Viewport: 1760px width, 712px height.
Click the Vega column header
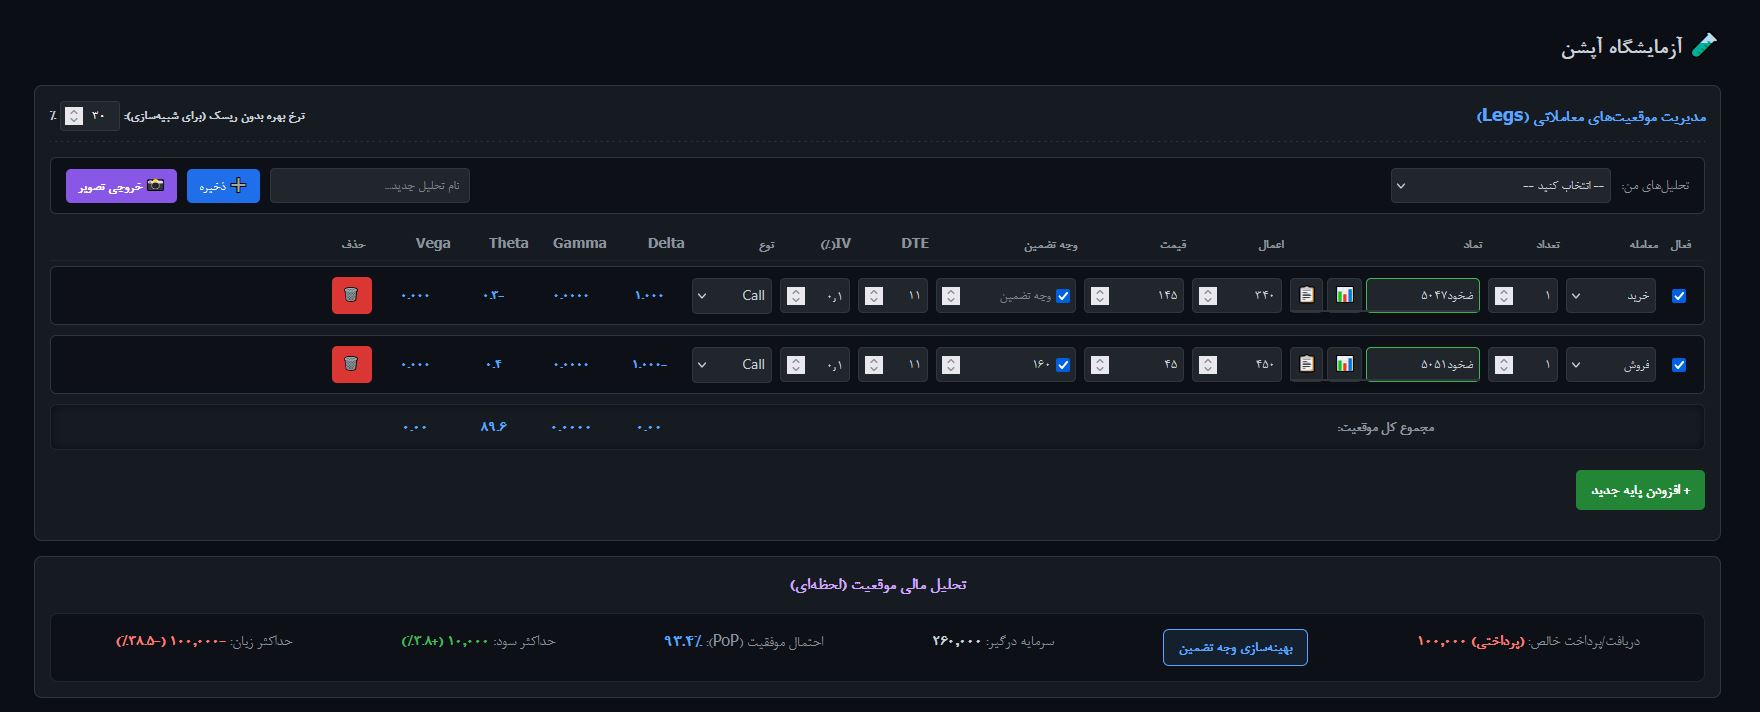click(x=433, y=243)
